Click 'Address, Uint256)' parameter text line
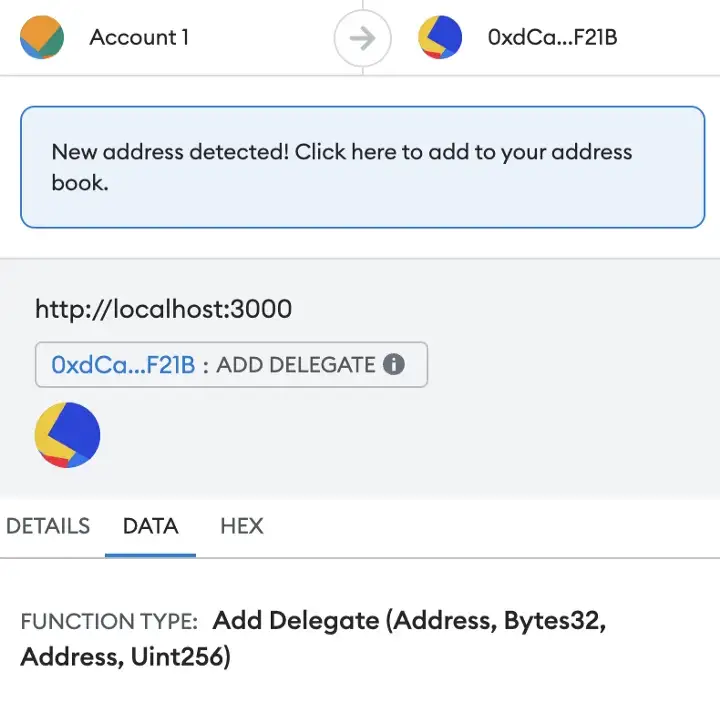The width and height of the screenshot is (720, 701). (x=125, y=657)
